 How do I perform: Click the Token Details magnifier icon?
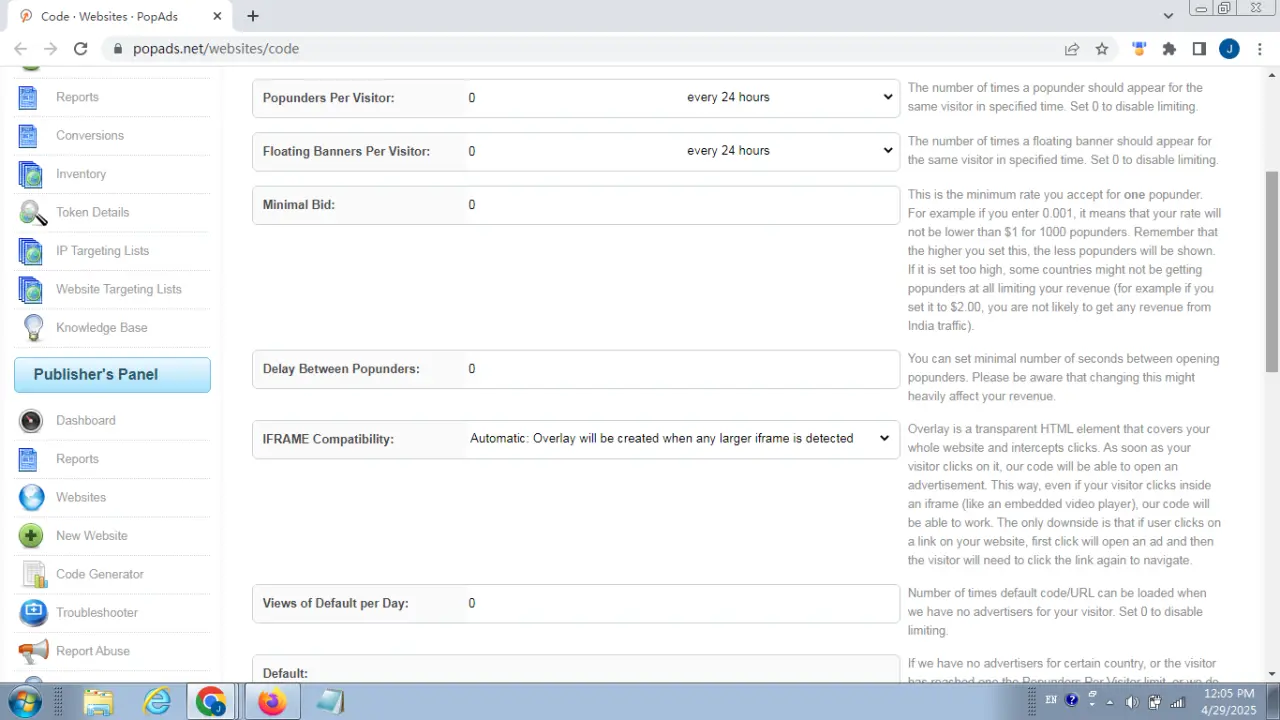tap(32, 212)
